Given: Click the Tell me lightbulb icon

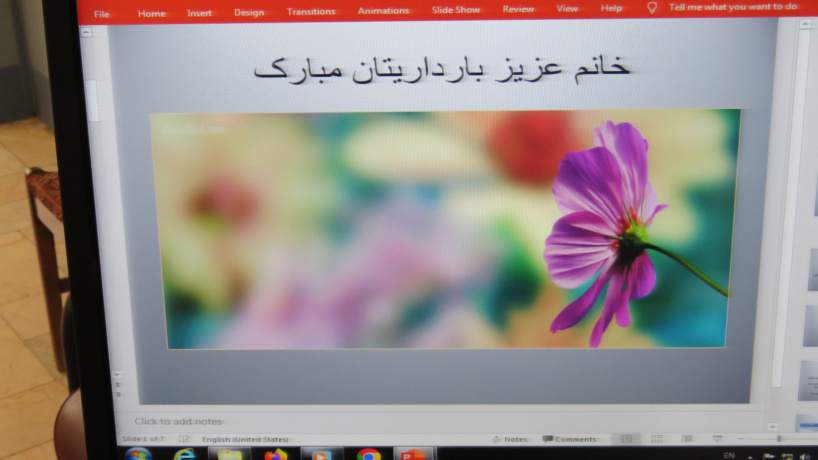Looking at the screenshot, I should coord(652,8).
